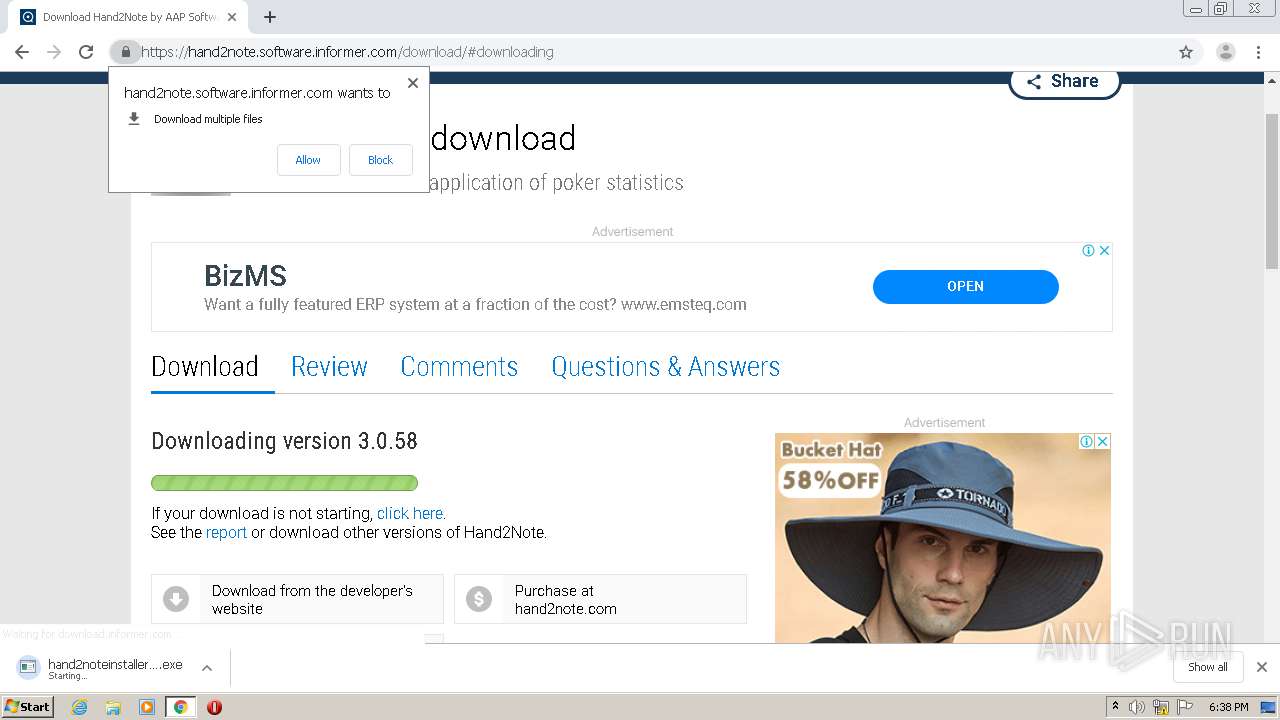The image size is (1280, 720).
Task: Open the Windows Start menu
Action: coord(28,706)
